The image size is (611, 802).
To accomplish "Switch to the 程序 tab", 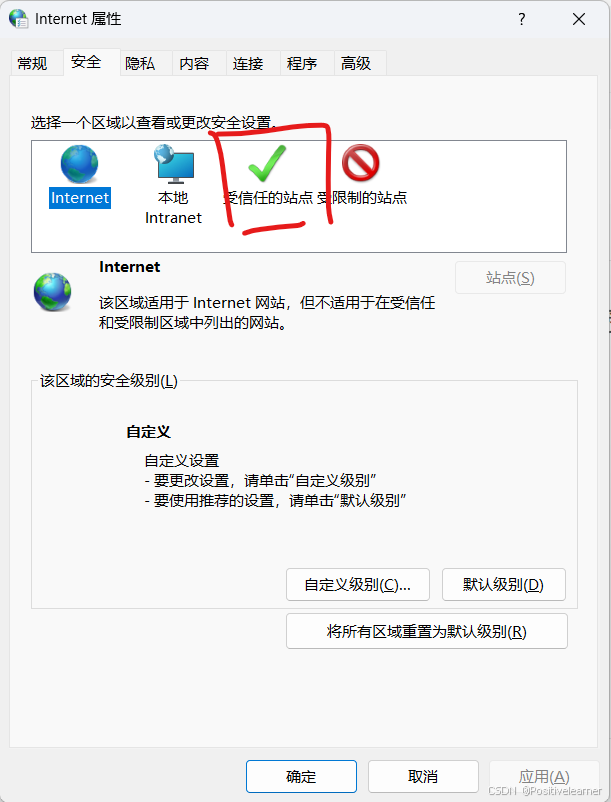I will coord(302,63).
